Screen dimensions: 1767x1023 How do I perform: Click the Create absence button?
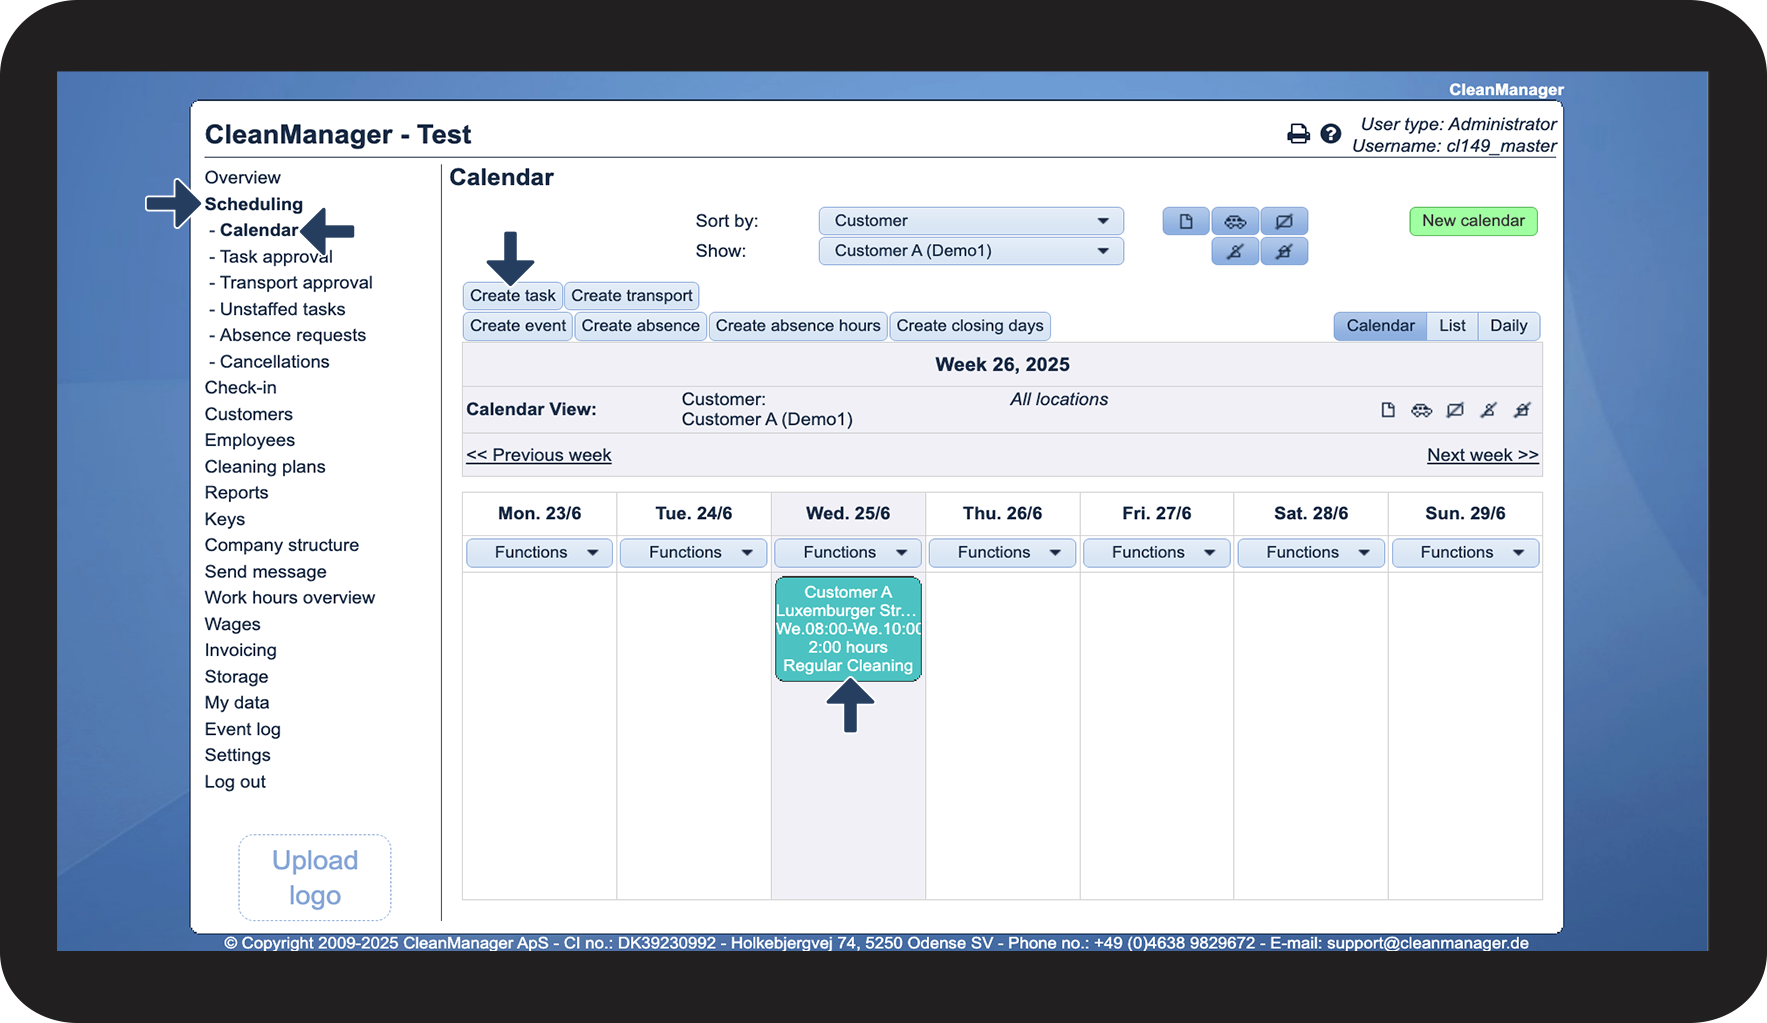click(641, 326)
